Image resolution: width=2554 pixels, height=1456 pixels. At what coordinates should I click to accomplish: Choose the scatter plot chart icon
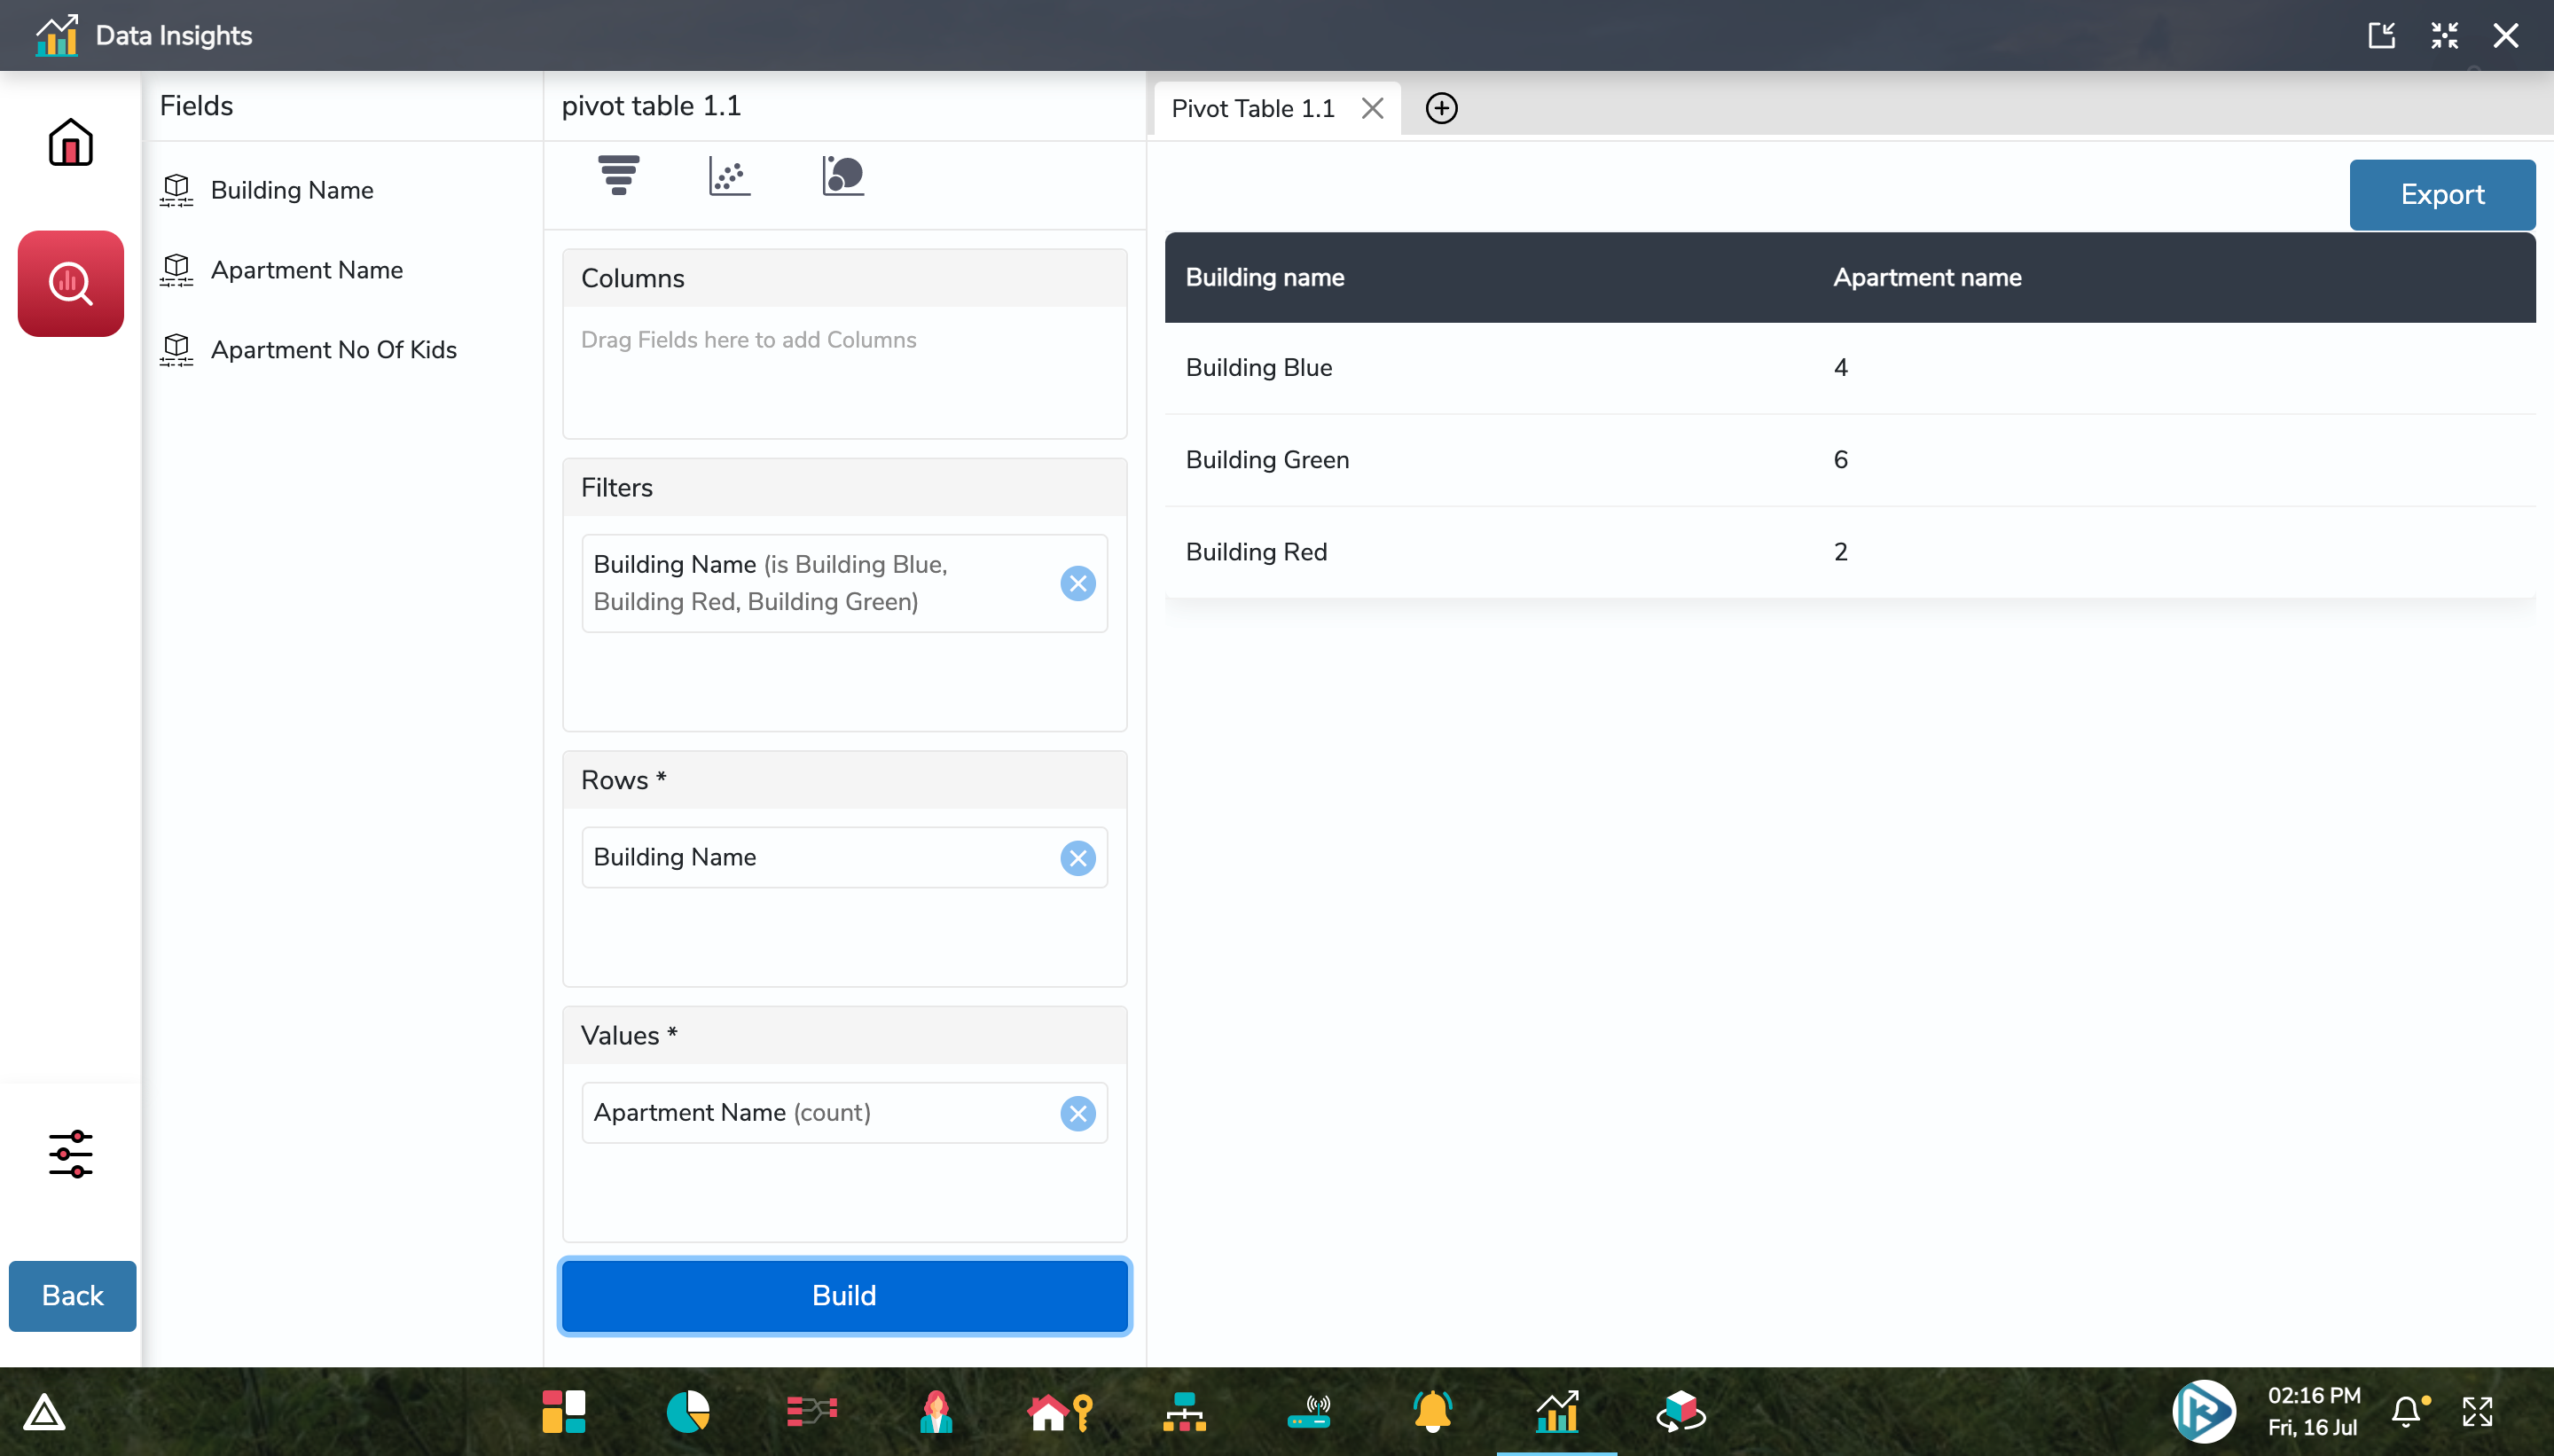(x=729, y=176)
